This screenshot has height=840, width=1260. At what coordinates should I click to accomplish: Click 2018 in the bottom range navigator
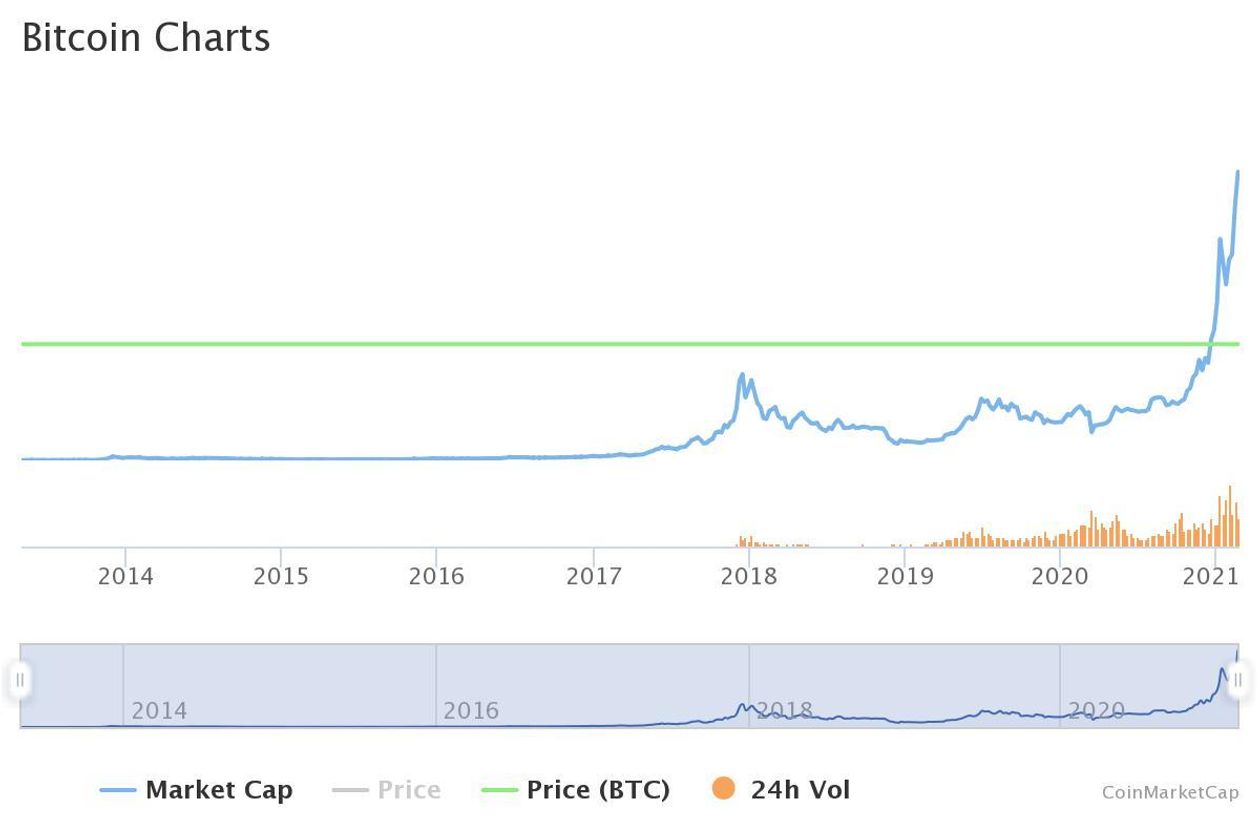(x=784, y=711)
